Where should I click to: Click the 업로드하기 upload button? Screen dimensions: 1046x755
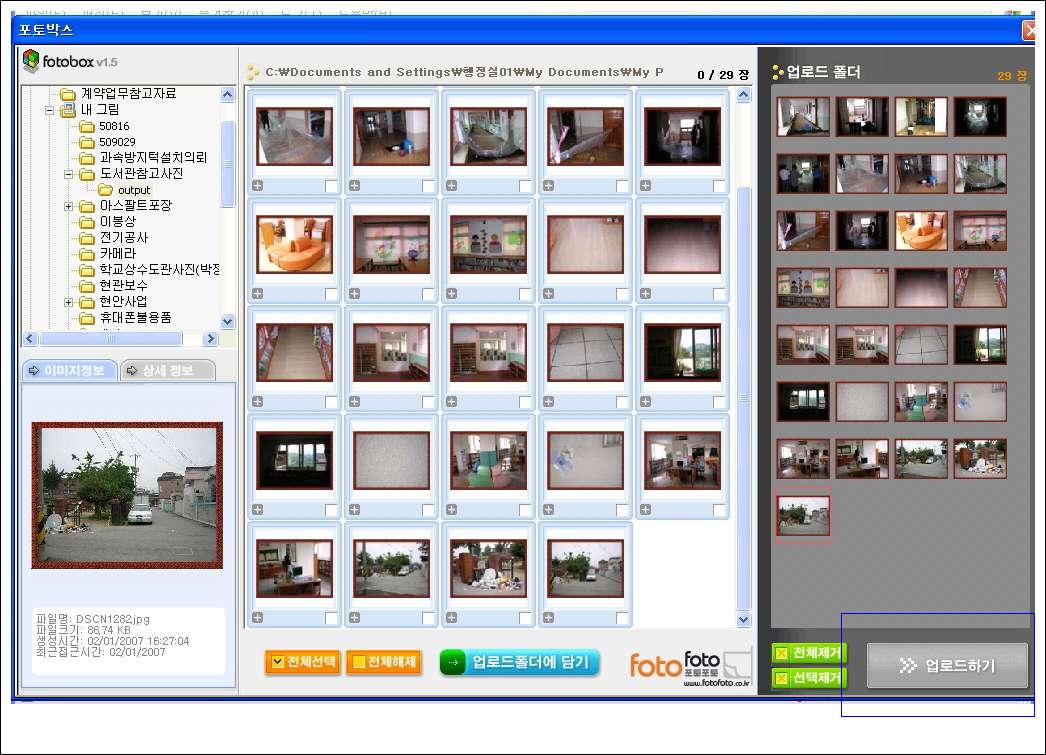947,665
